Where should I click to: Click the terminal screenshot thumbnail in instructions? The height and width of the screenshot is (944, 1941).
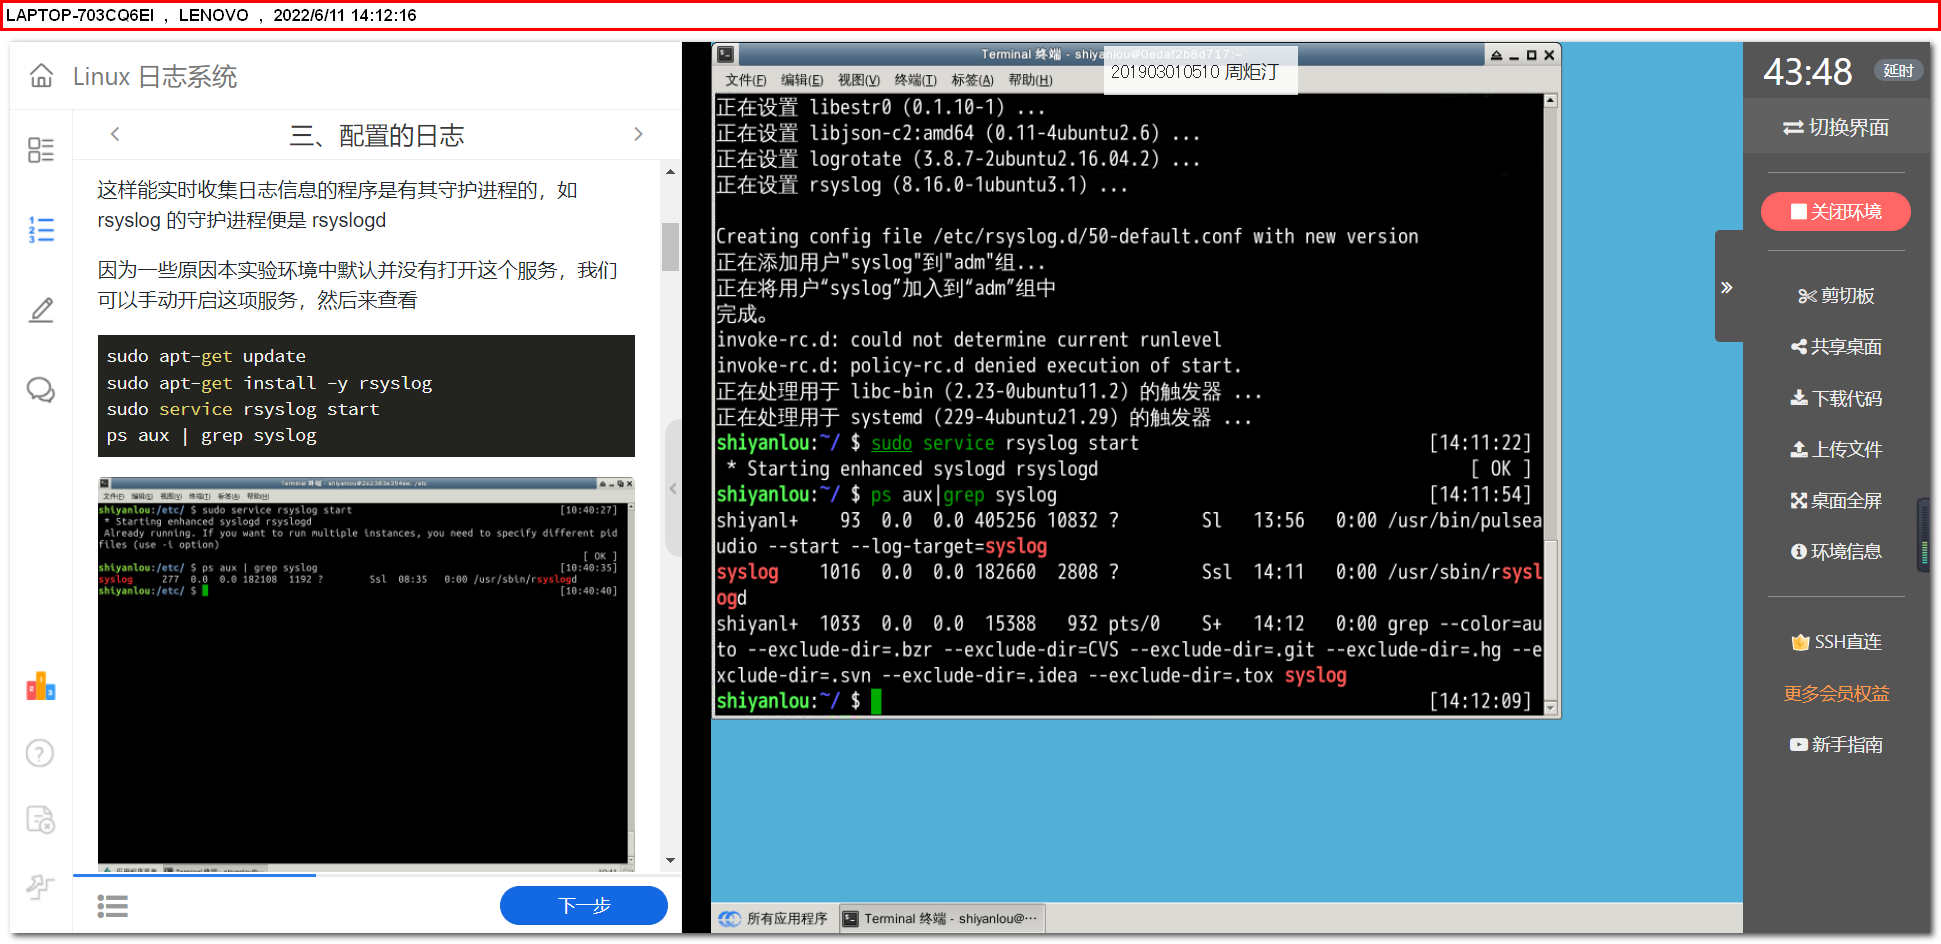(x=366, y=670)
